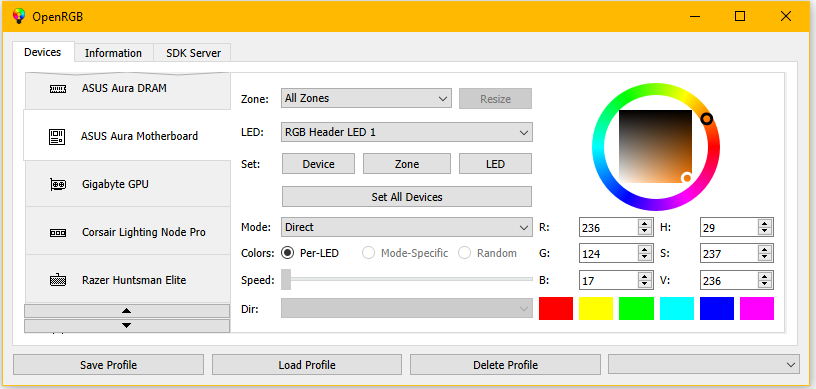Select the Per-LED colors radio button
Viewport: 816px width, 389px height.
click(288, 253)
